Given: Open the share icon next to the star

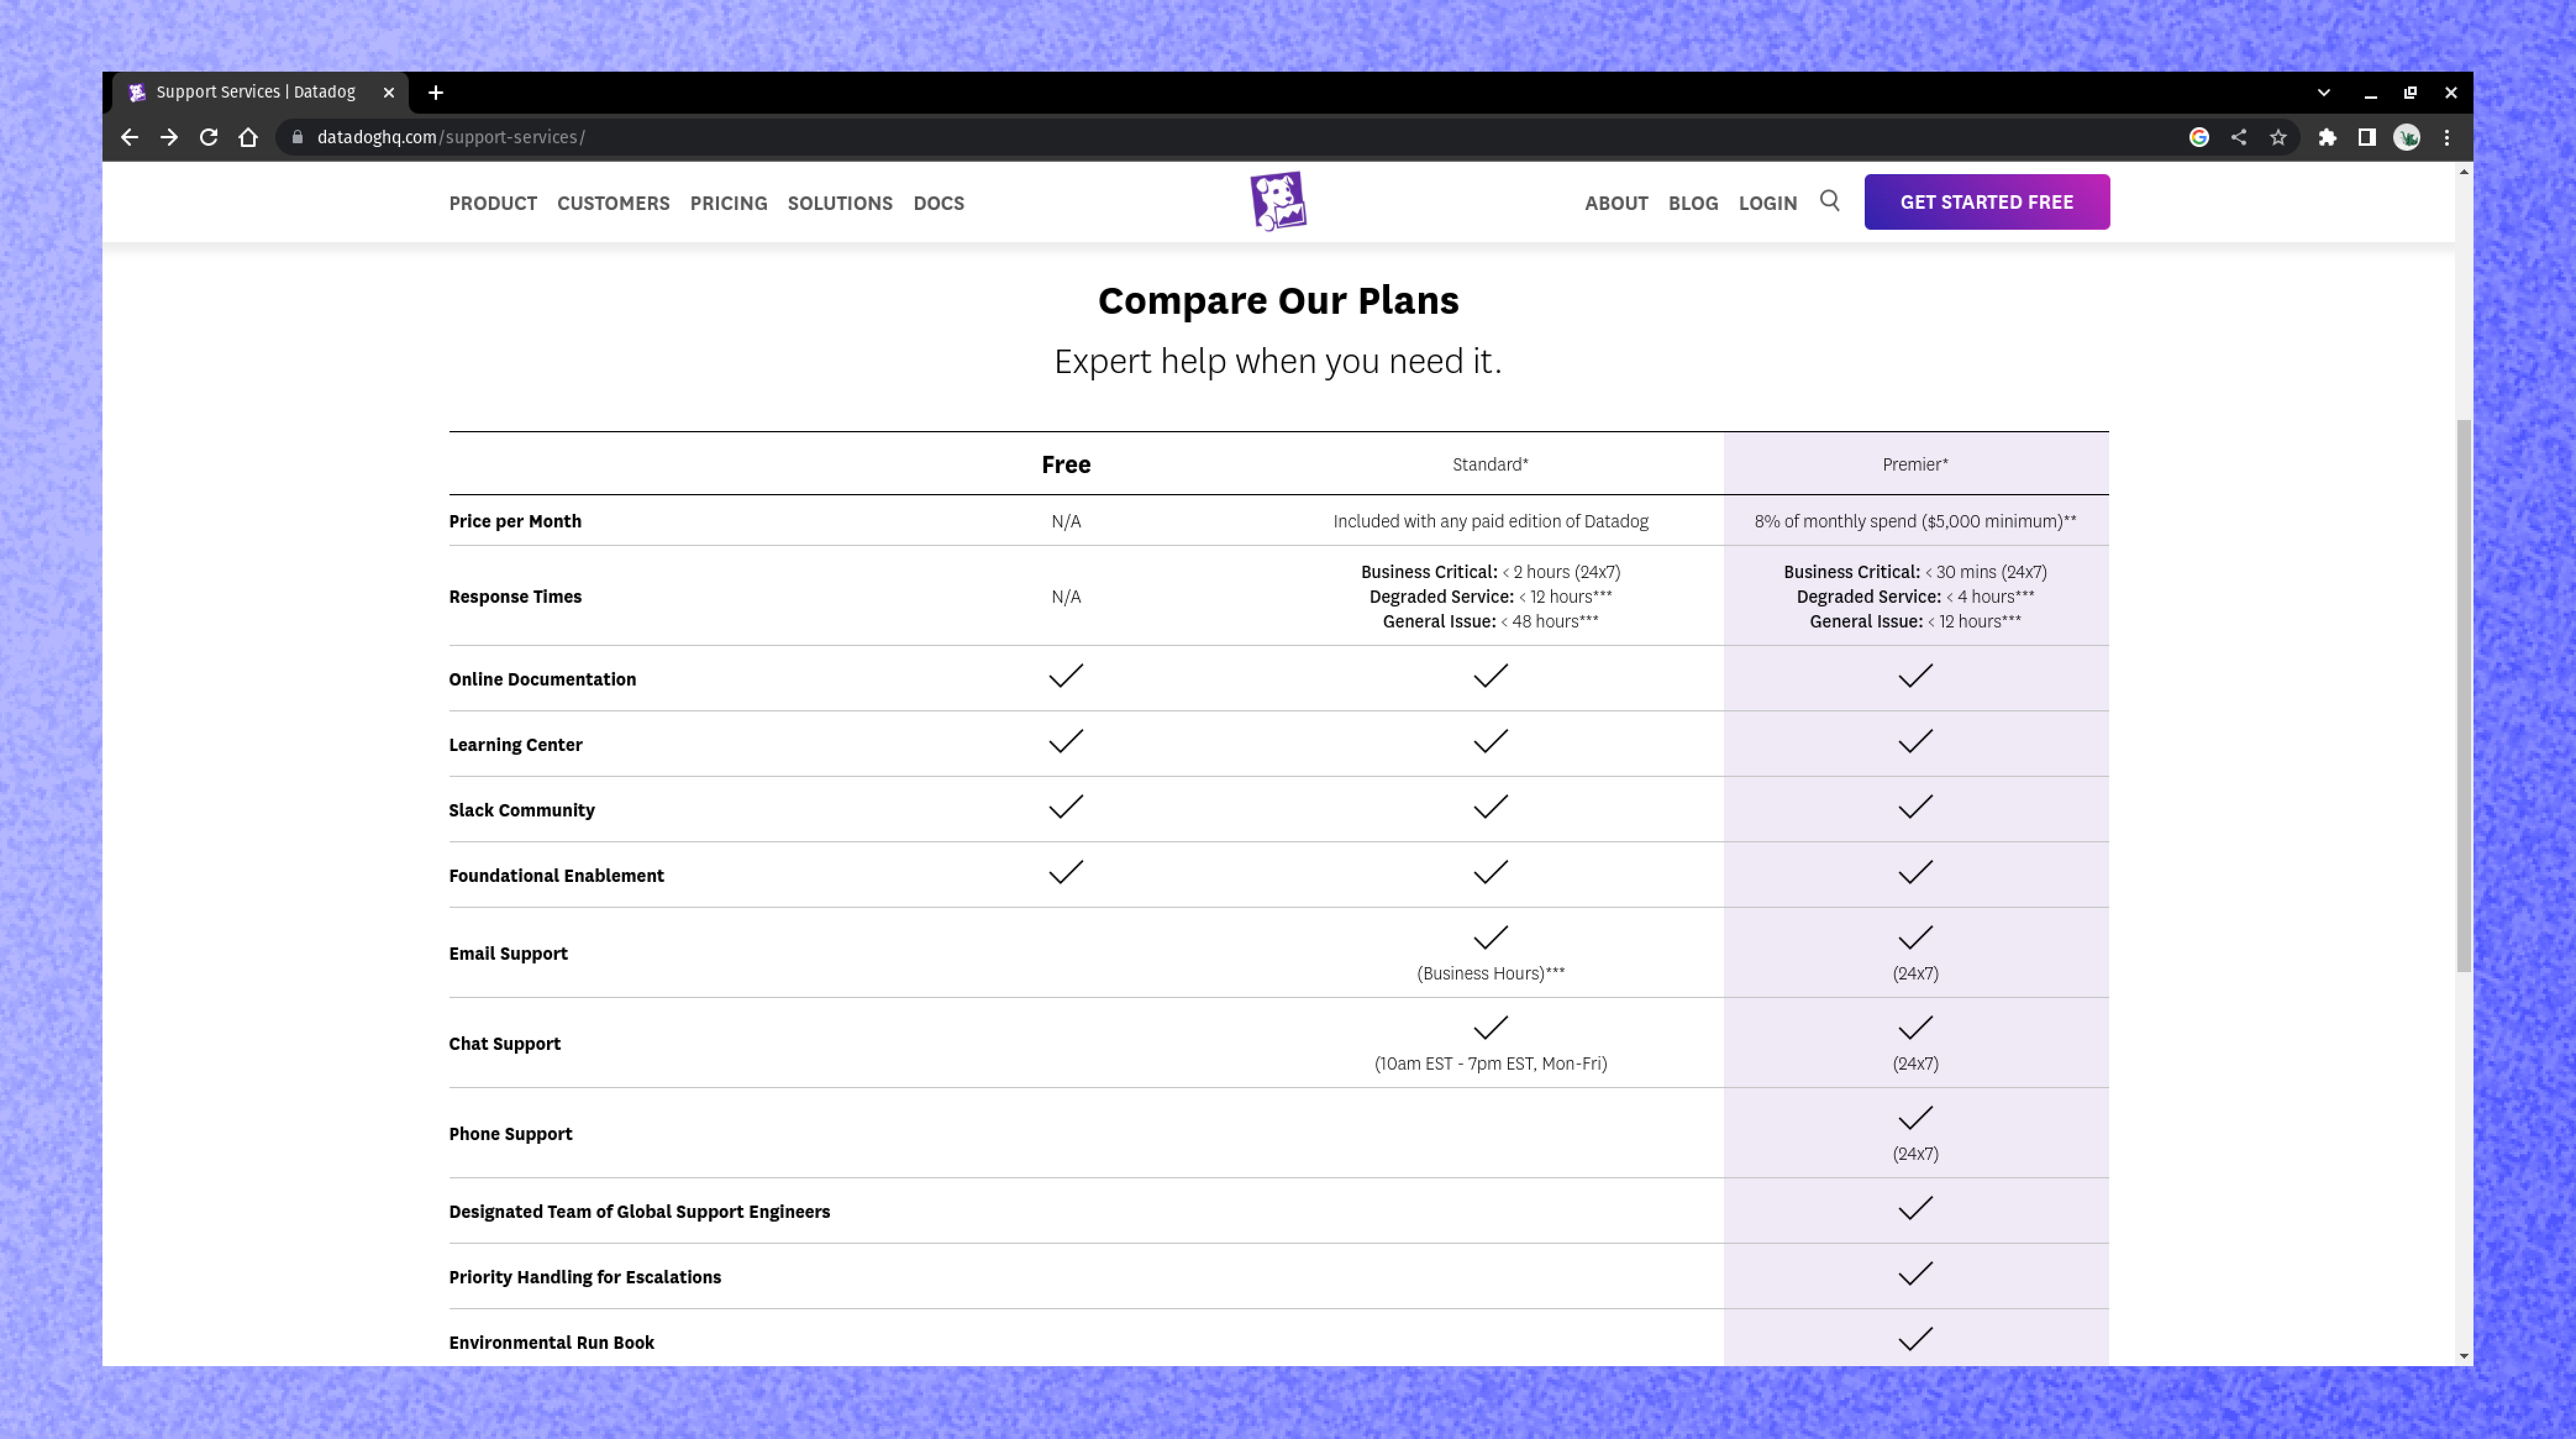Looking at the screenshot, I should click(x=2239, y=137).
